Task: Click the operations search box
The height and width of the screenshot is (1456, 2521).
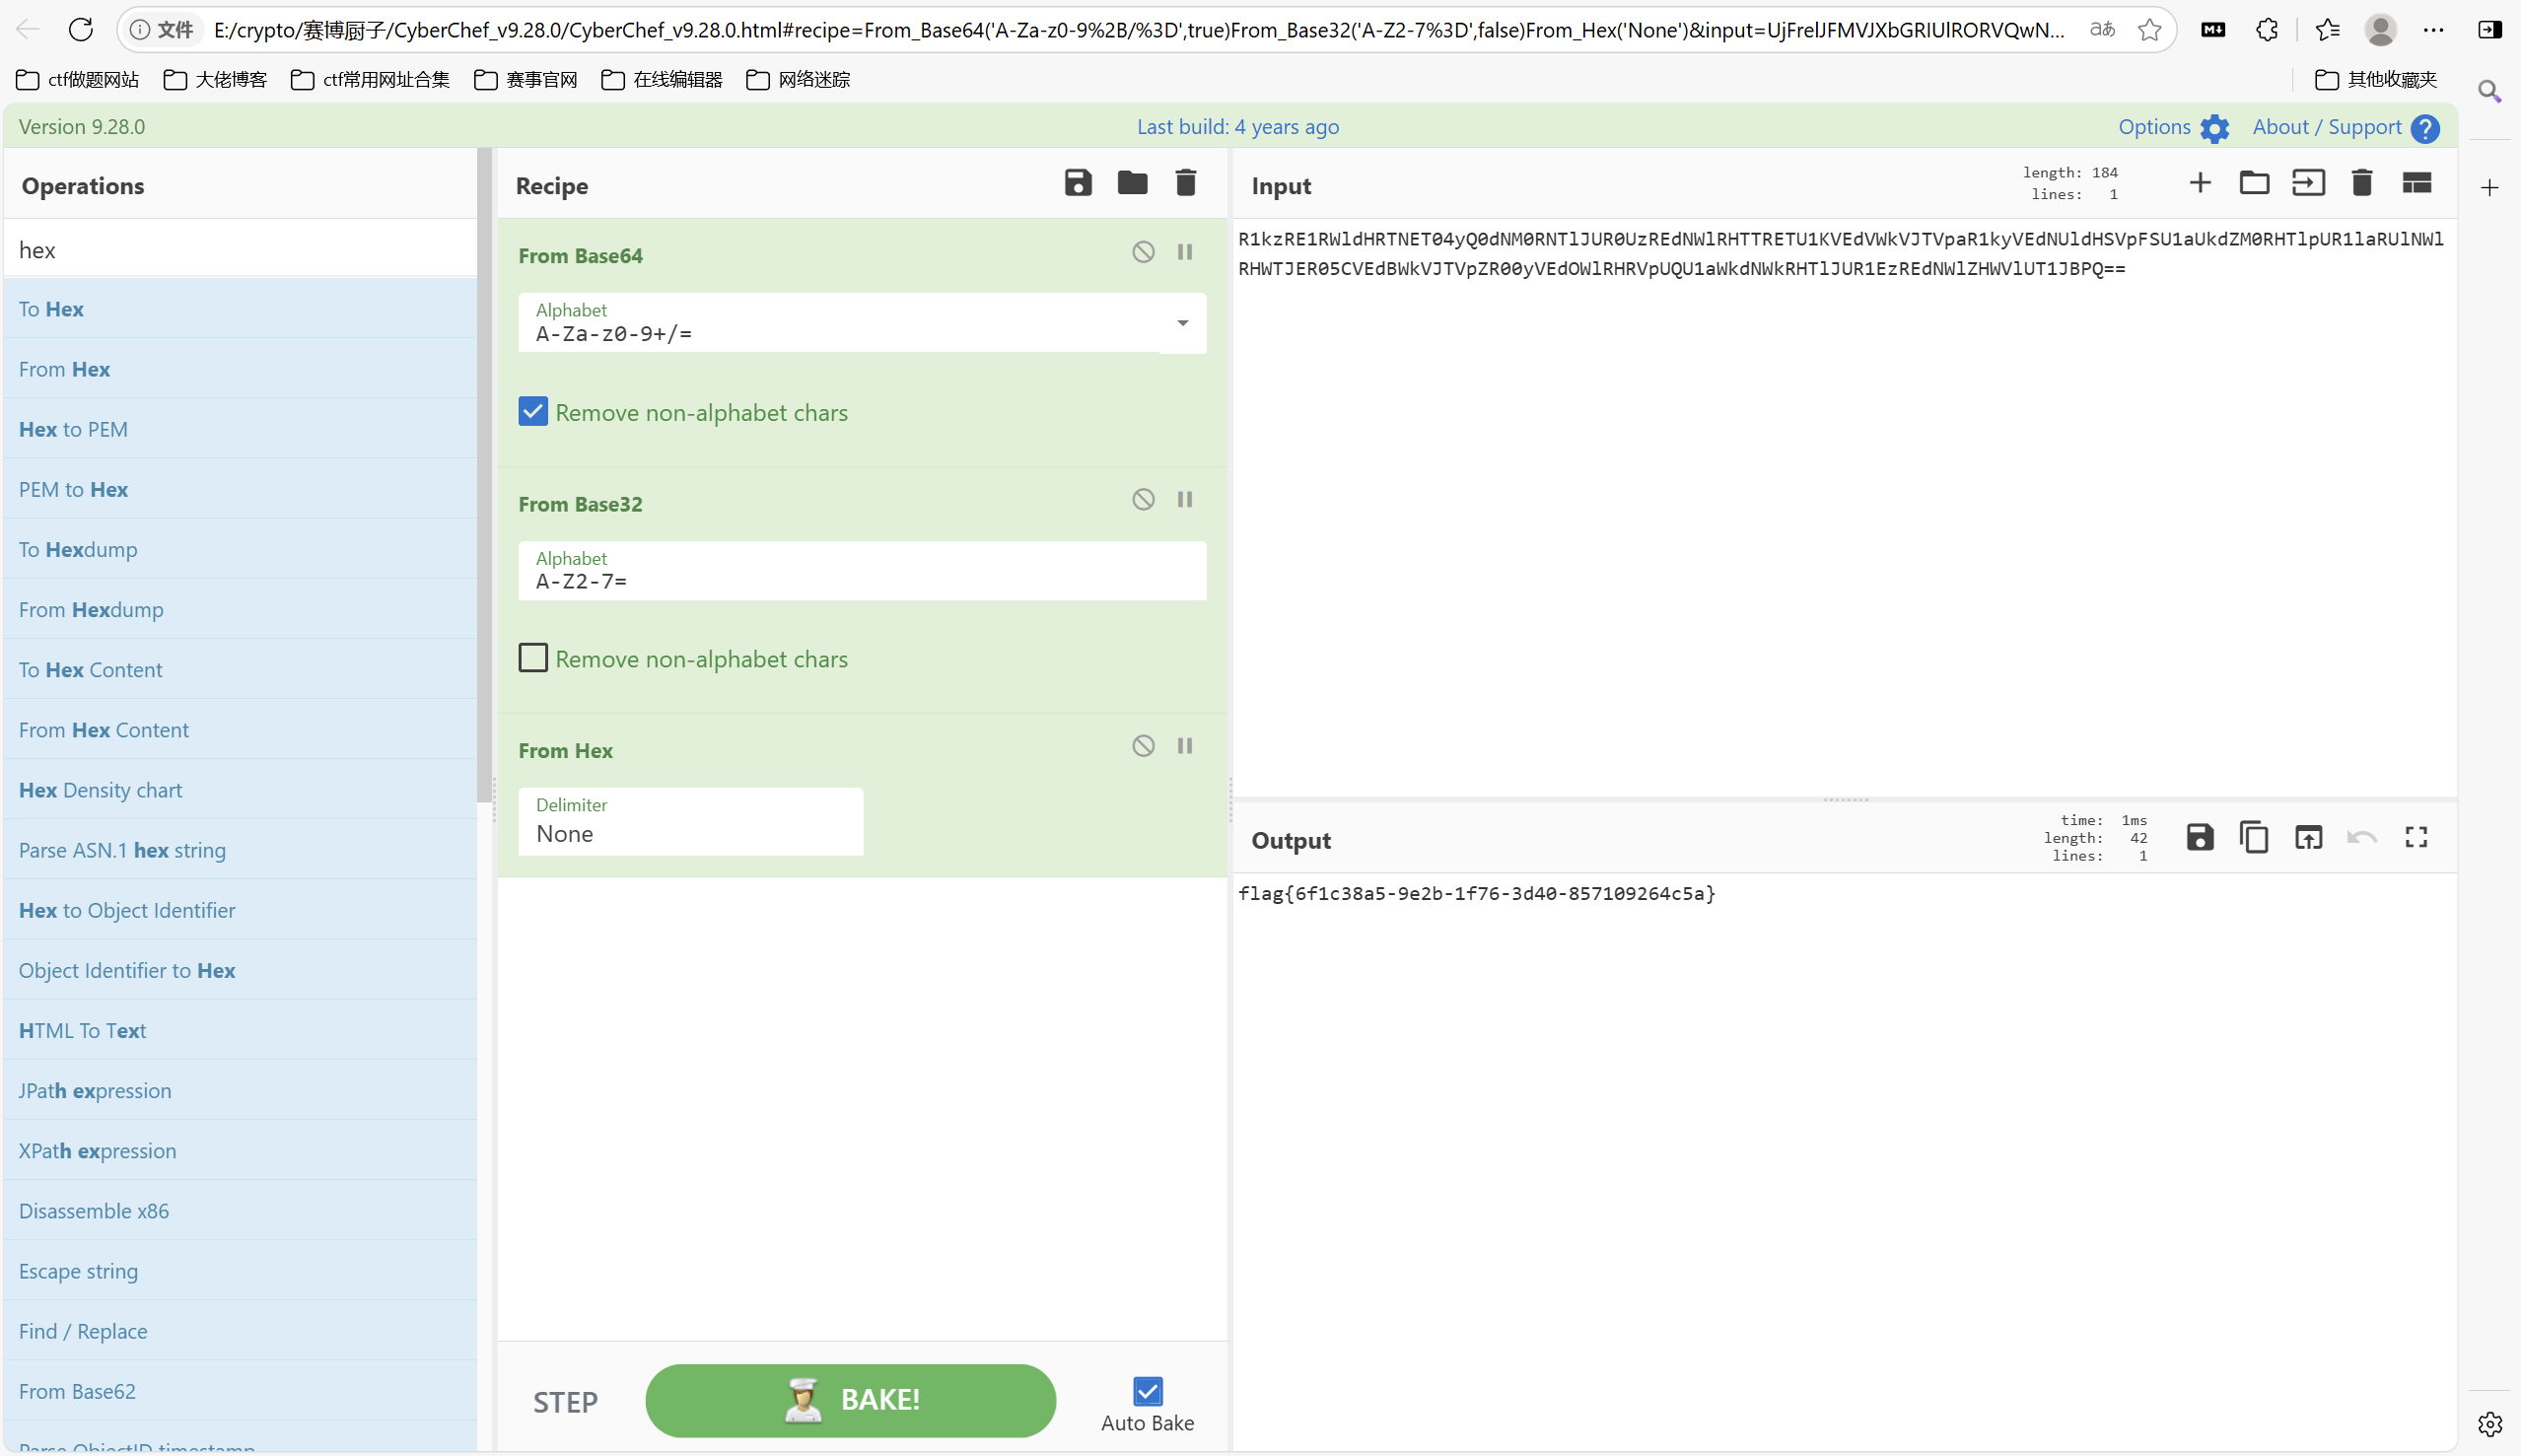Action: [x=241, y=249]
